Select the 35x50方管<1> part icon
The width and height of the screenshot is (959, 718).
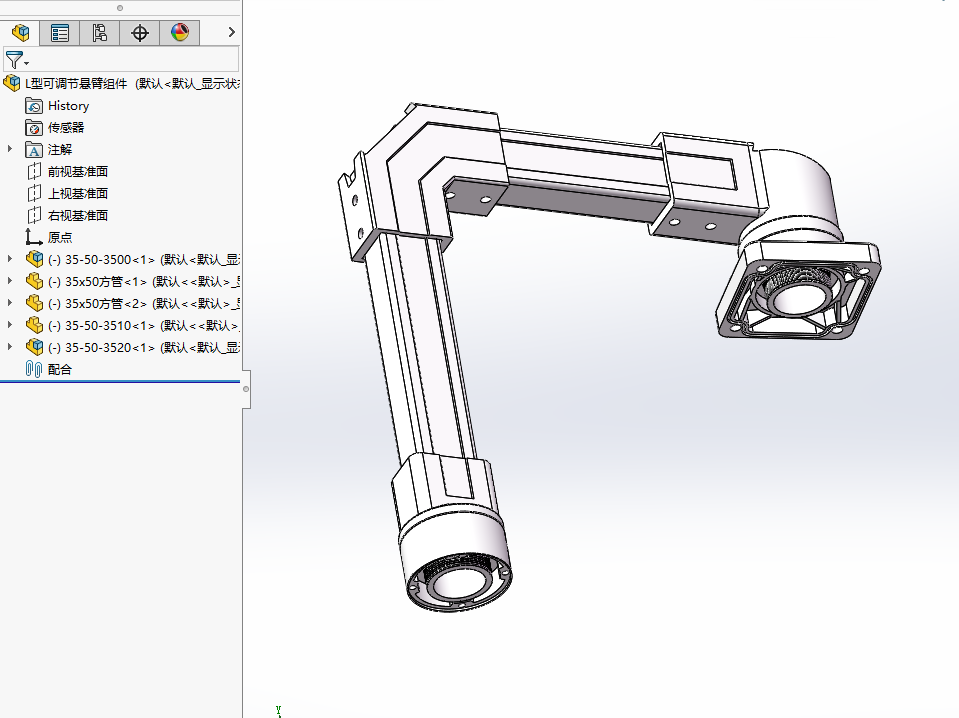(35, 281)
